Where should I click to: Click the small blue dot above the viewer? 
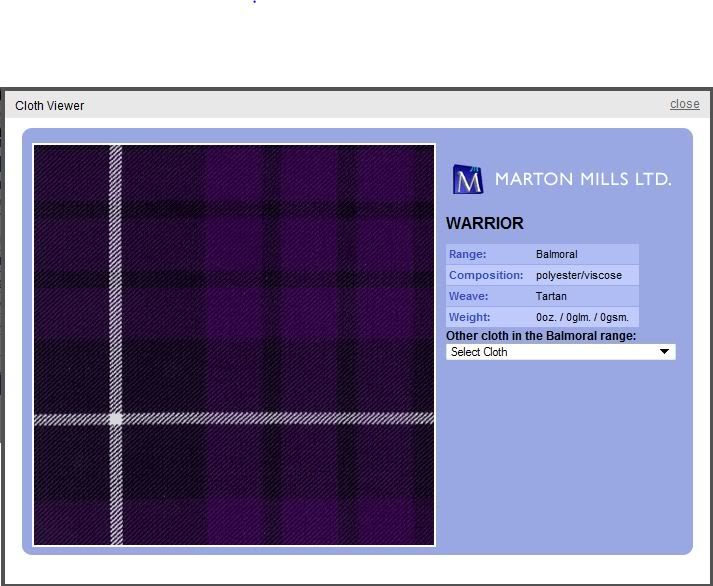(255, 2)
